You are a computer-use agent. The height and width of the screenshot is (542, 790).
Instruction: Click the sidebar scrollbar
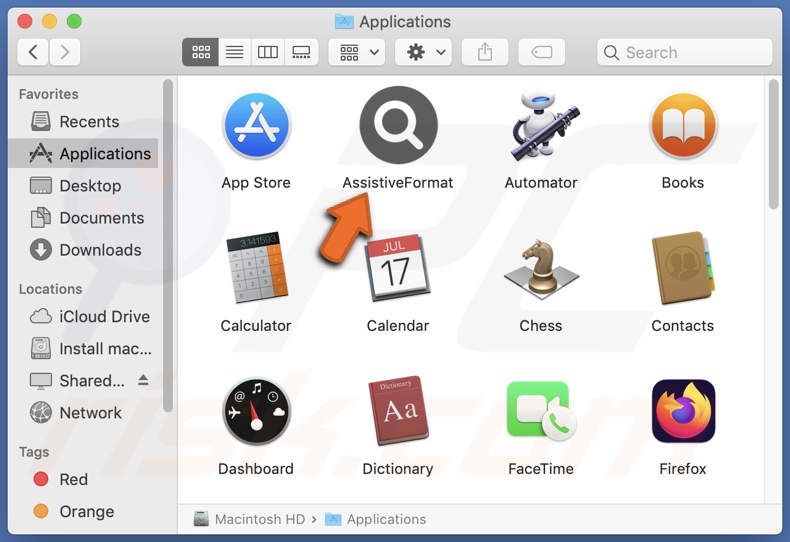click(x=168, y=246)
